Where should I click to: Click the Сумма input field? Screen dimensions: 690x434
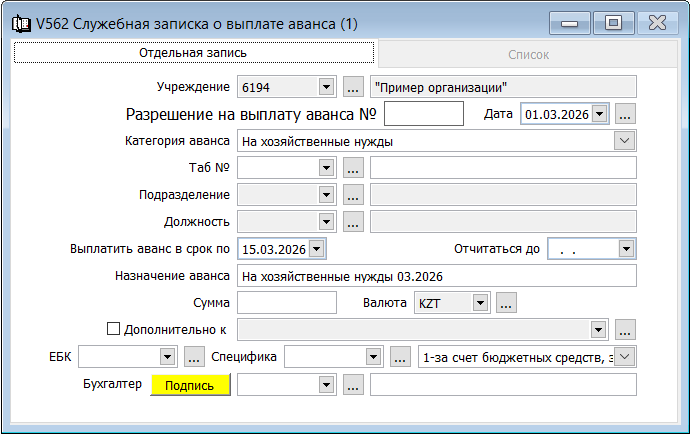[x=287, y=302]
